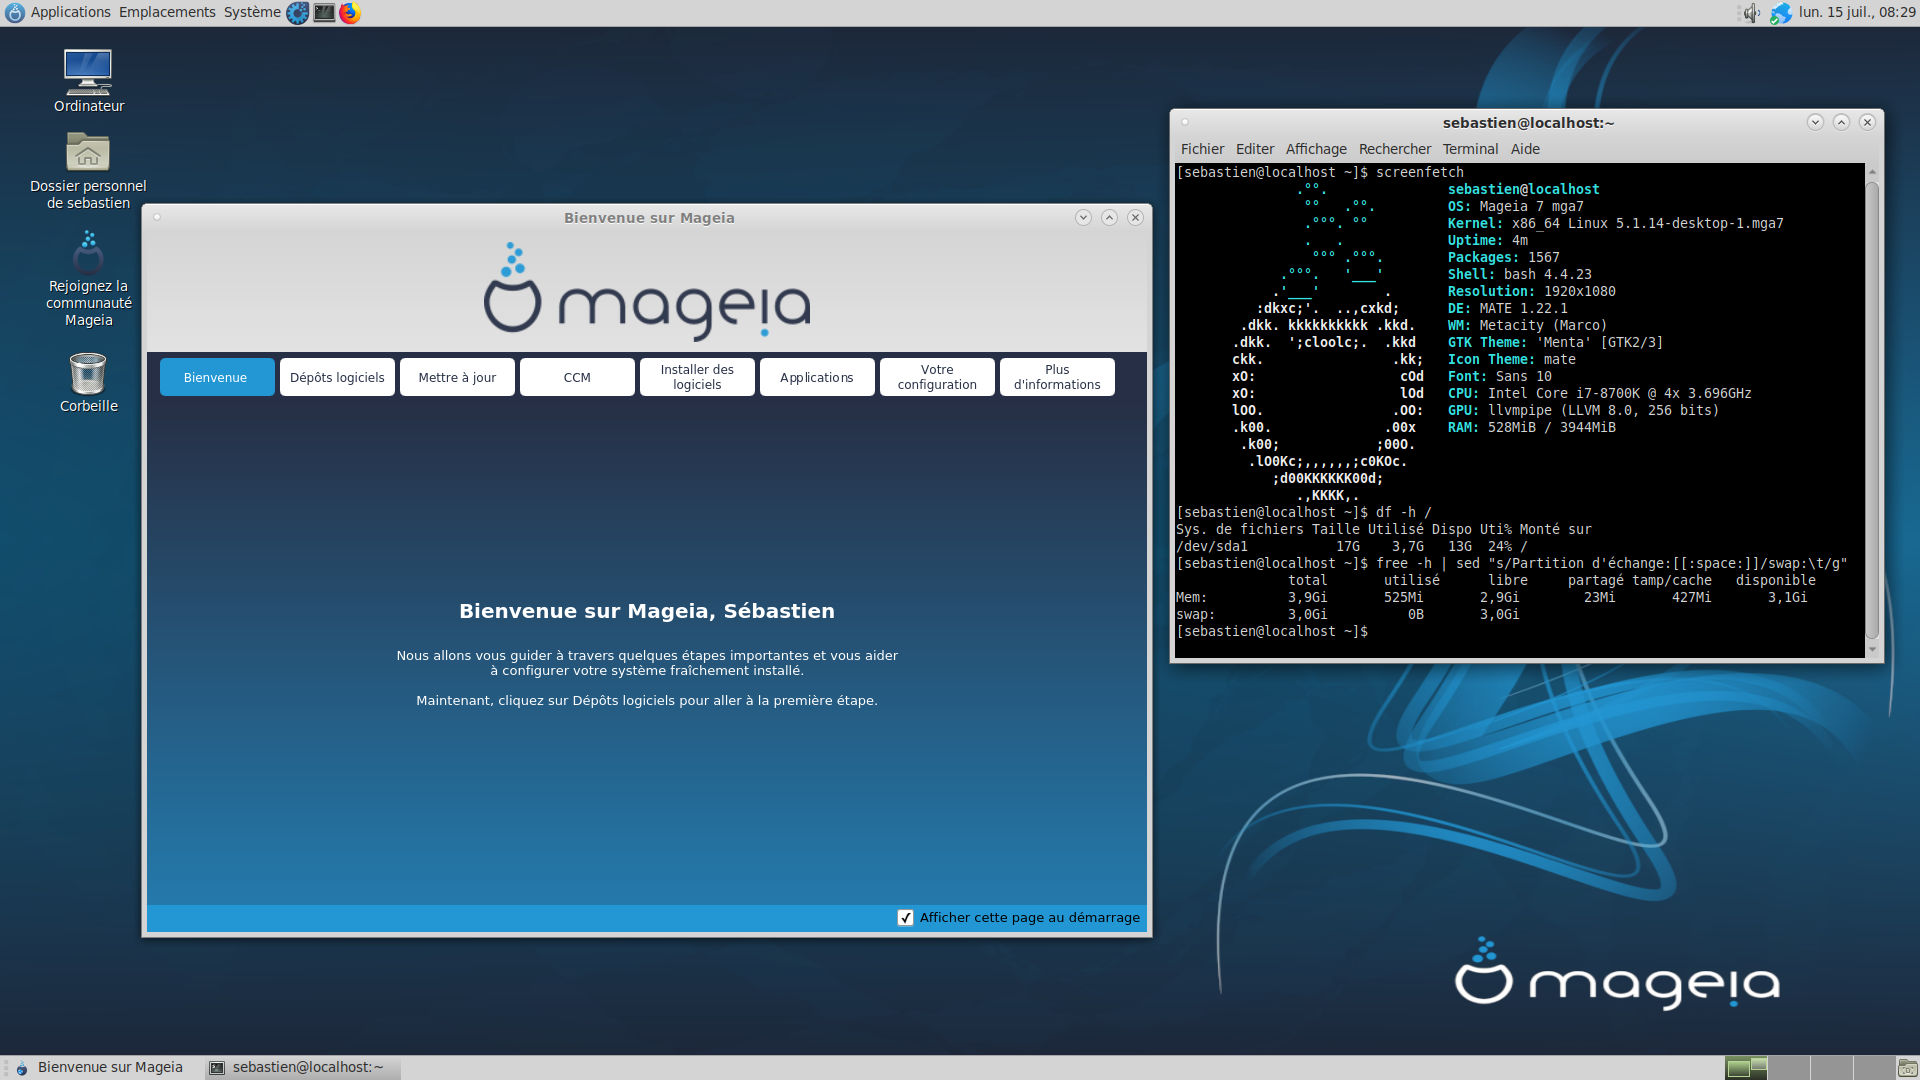This screenshot has height=1080, width=1920.
Task: Switch to the Mettre à jour tab
Action: [x=457, y=377]
